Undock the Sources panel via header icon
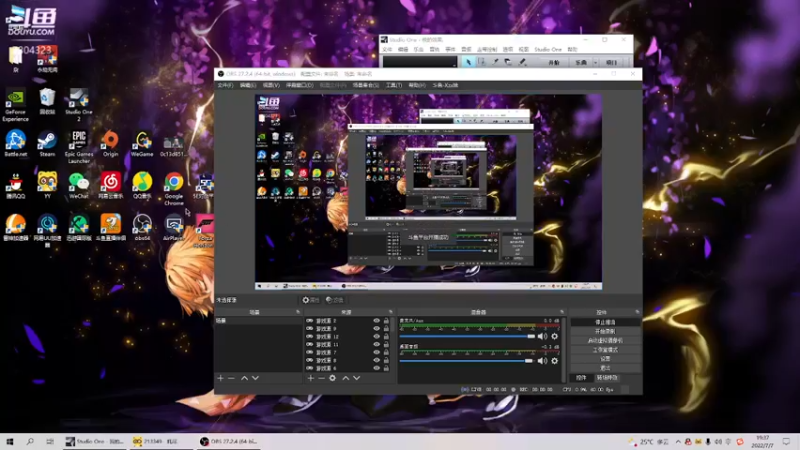This screenshot has width=800, height=450. 391,312
